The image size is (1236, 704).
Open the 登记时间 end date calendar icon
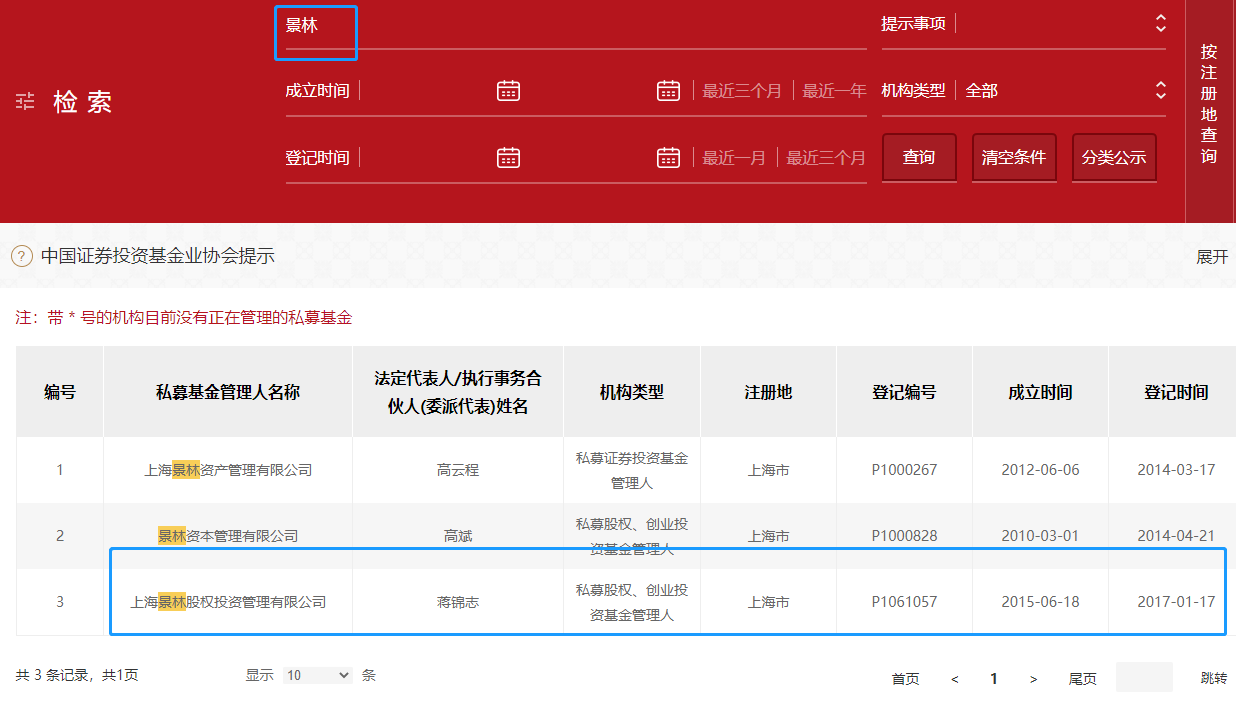point(668,157)
